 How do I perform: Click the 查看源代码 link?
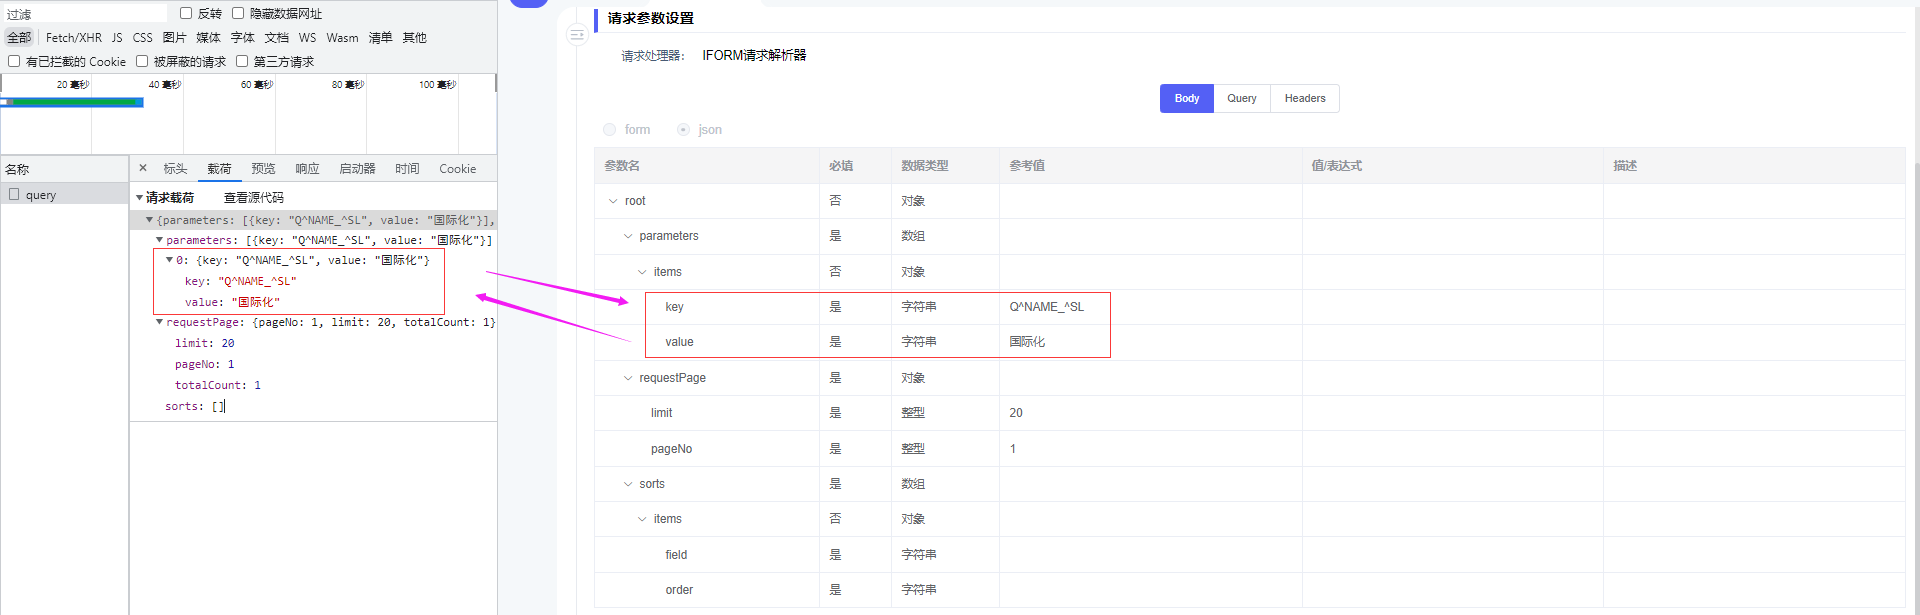pyautogui.click(x=253, y=198)
